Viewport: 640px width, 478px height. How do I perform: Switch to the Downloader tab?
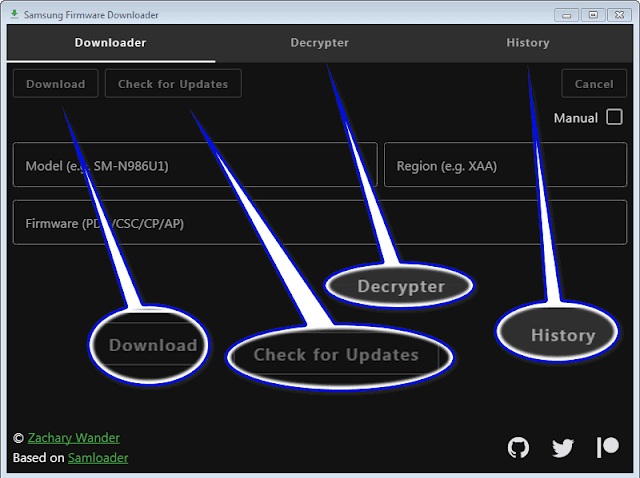(111, 43)
